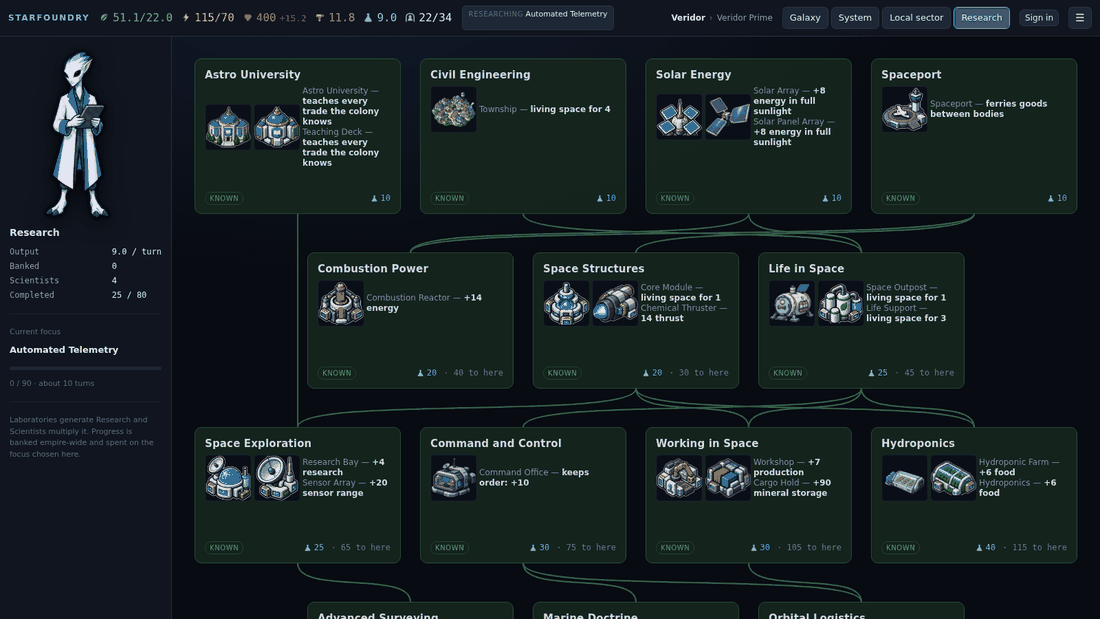1100x619 pixels.
Task: Select the Command and Control card title
Action: pyautogui.click(x=495, y=443)
